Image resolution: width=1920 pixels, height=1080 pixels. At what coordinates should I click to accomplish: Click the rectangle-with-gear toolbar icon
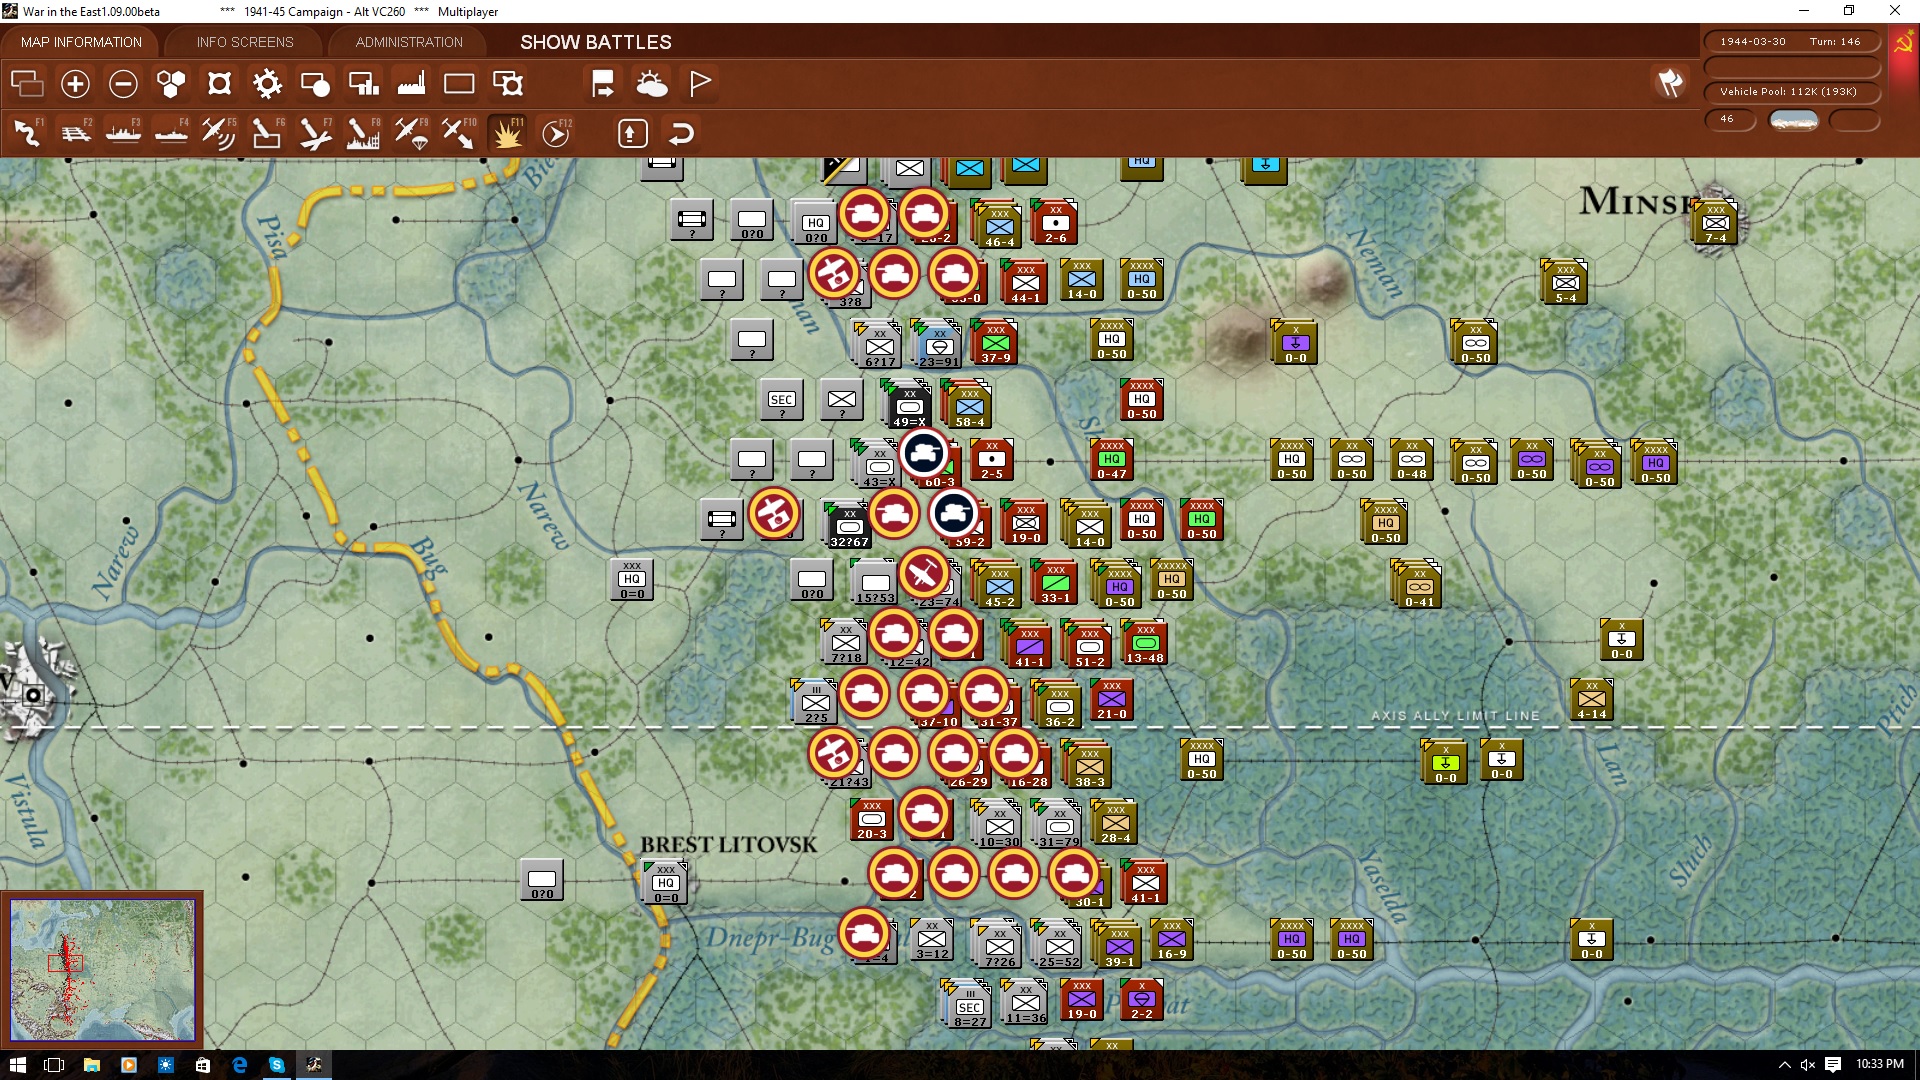508,84
